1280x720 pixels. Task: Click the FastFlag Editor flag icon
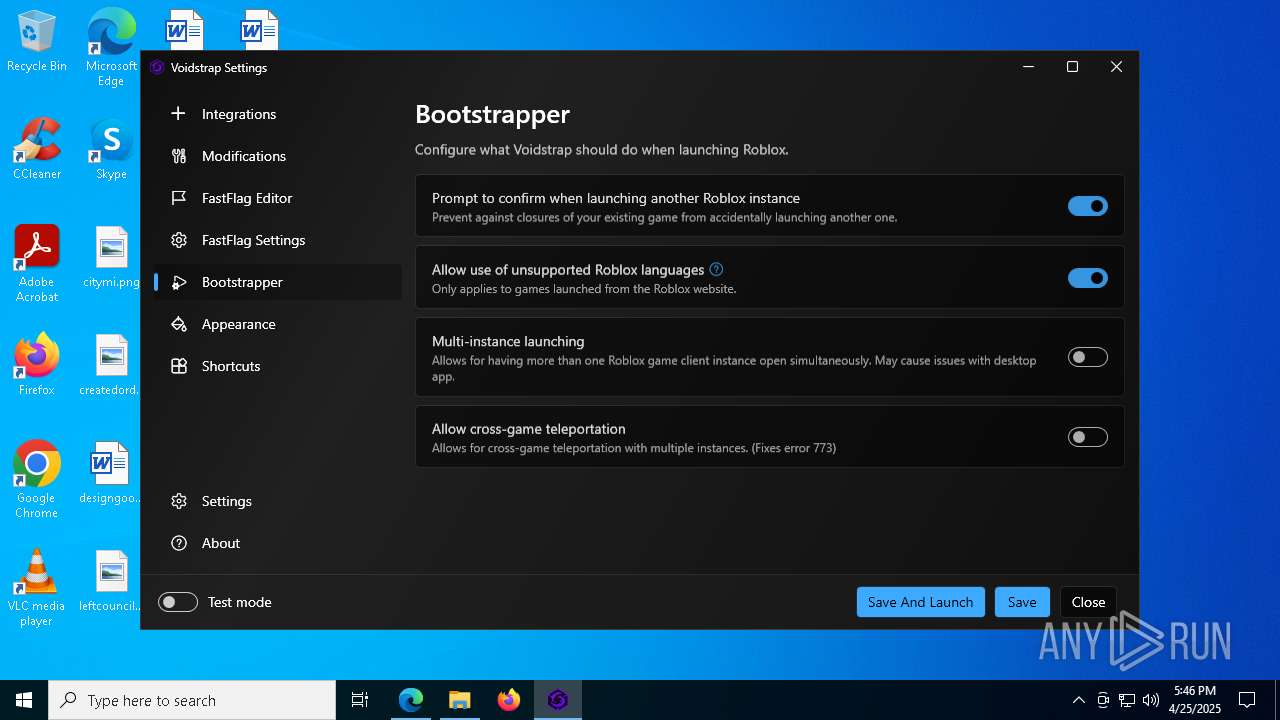coord(179,198)
